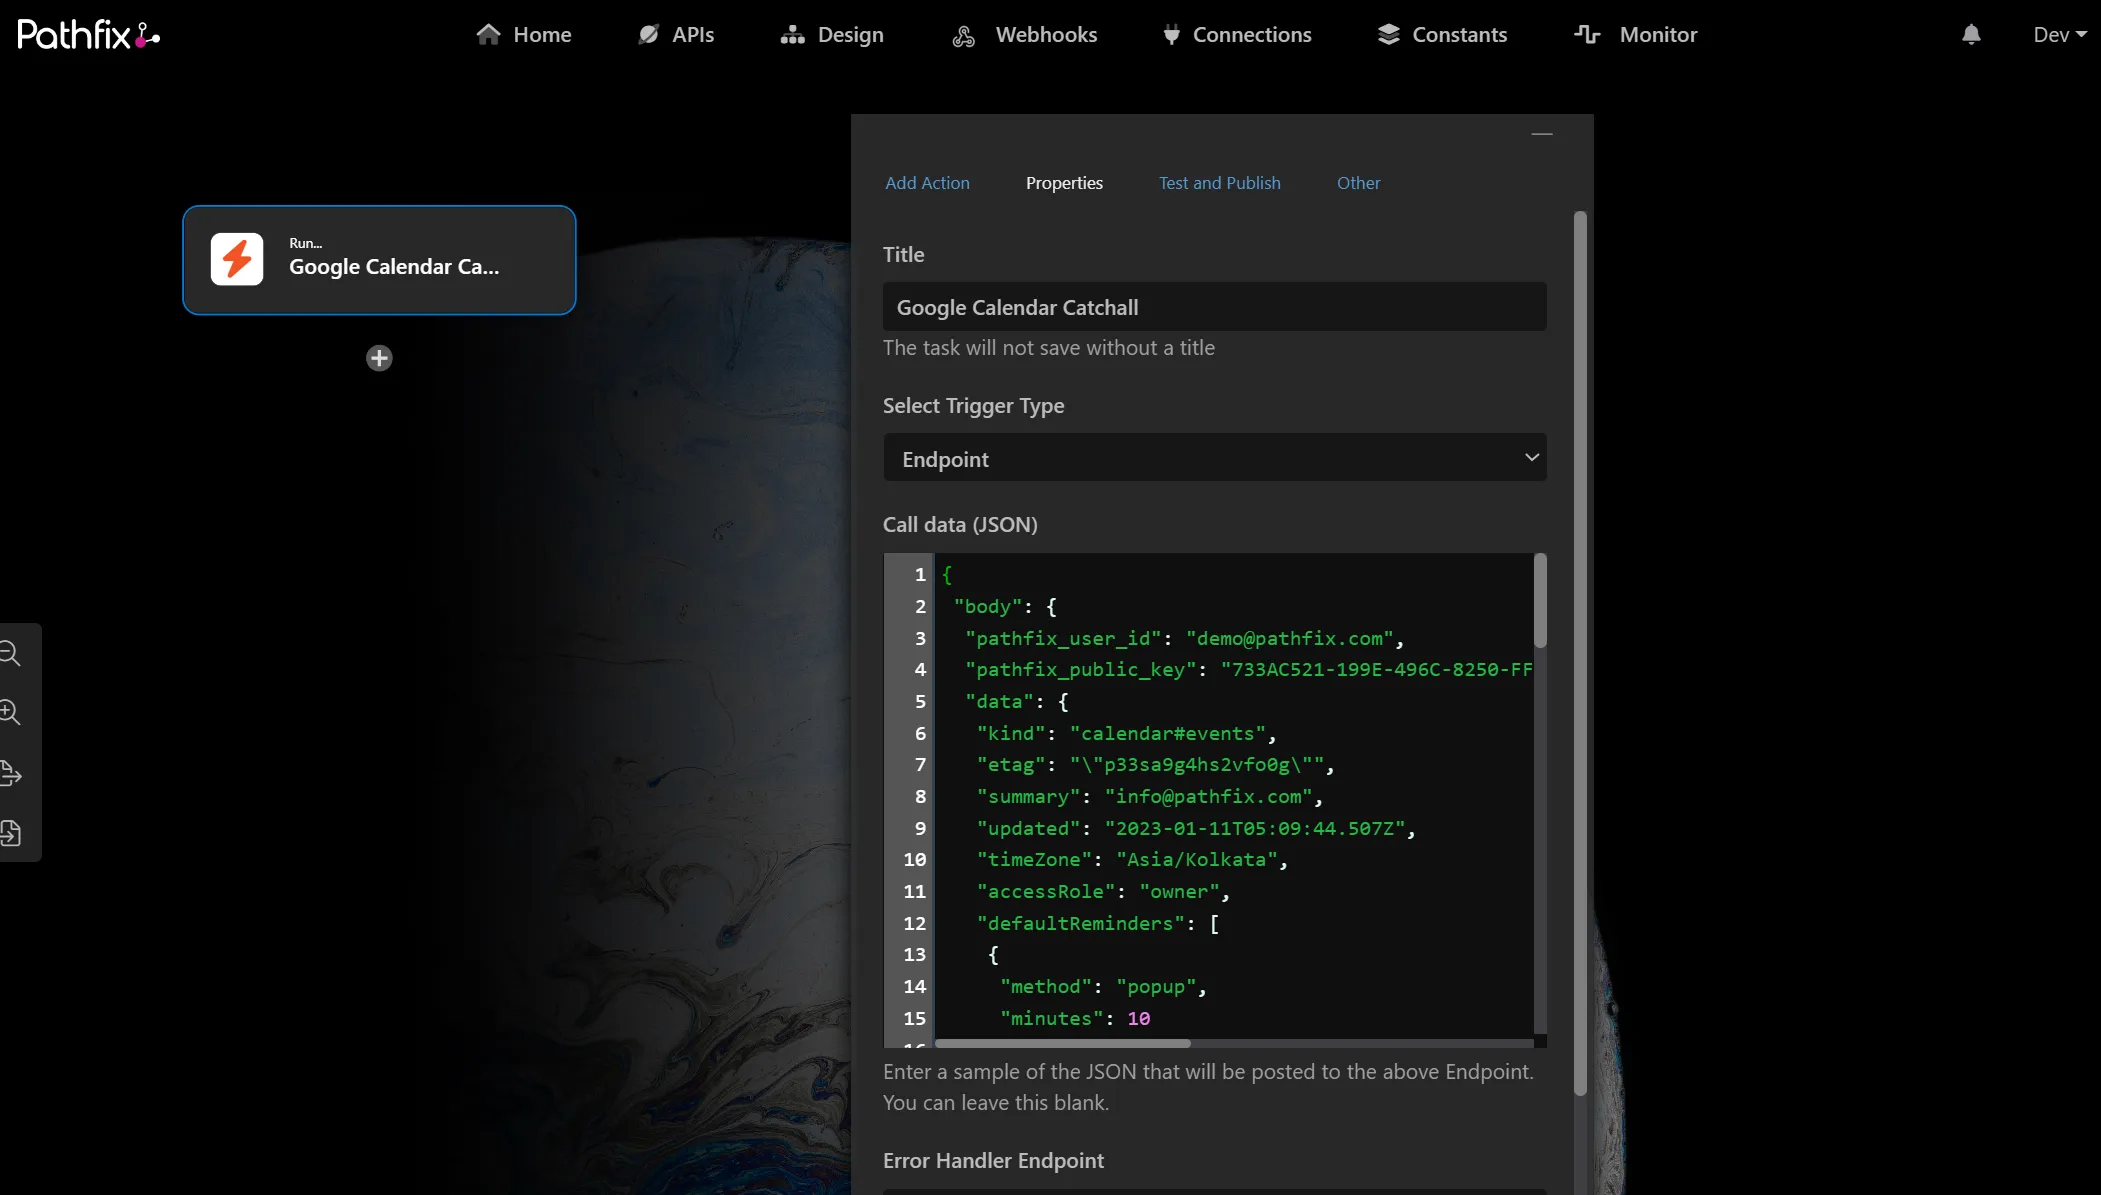Click the "kind": "calendar#events" line
Image resolution: width=2101 pixels, height=1195 pixels.
1126,733
